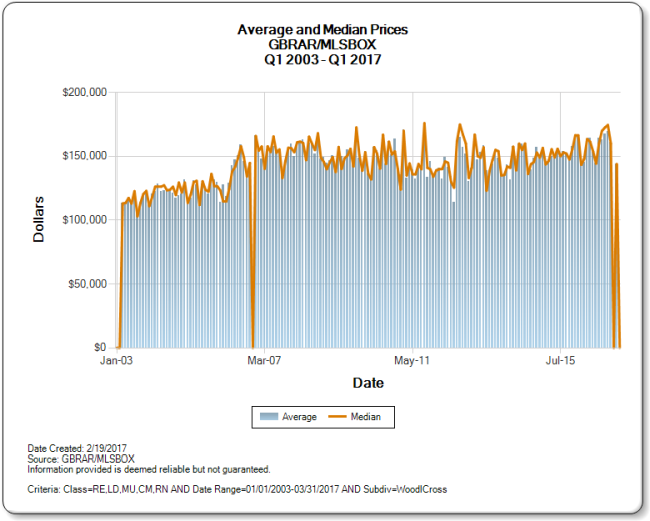Click the Q1 2003 - Q1 2017 subtitle
650x521 pixels.
(323, 59)
